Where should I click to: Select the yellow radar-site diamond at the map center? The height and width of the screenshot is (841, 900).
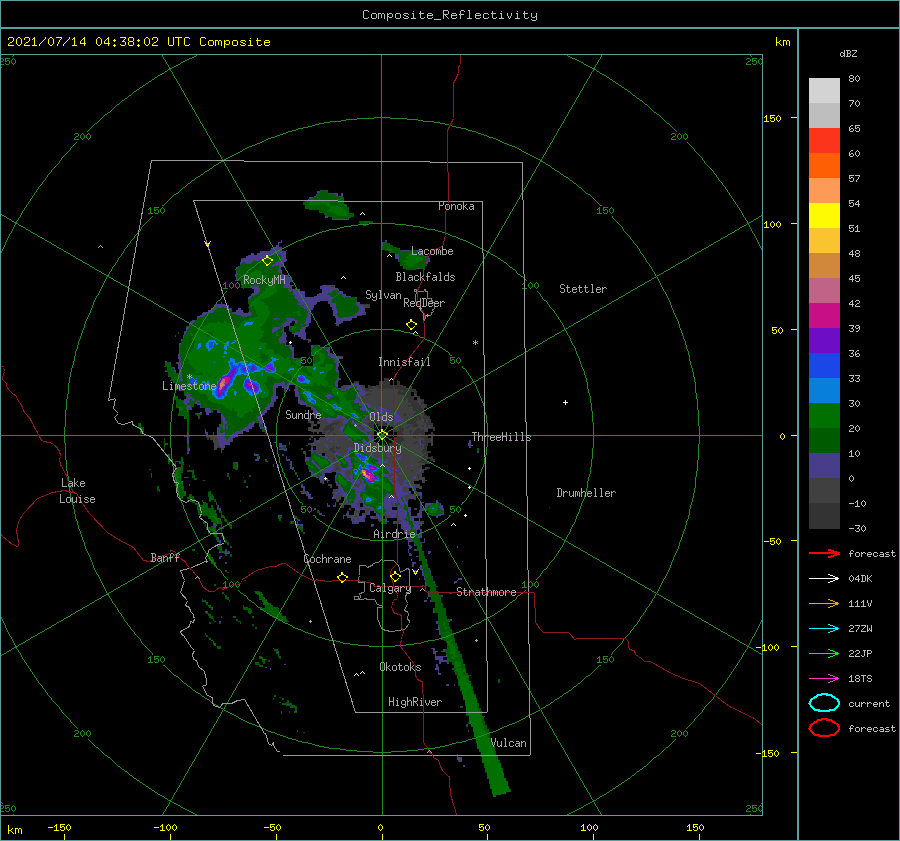[x=382, y=435]
